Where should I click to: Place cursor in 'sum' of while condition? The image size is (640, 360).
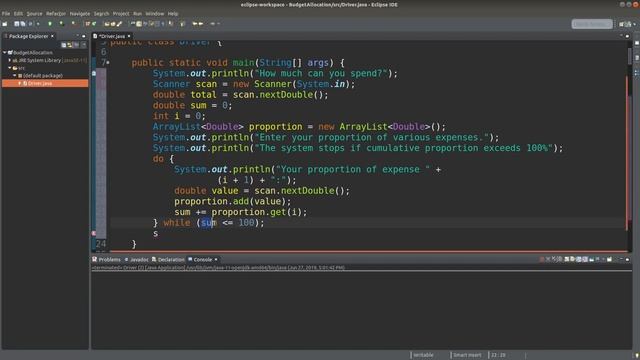pos(209,222)
